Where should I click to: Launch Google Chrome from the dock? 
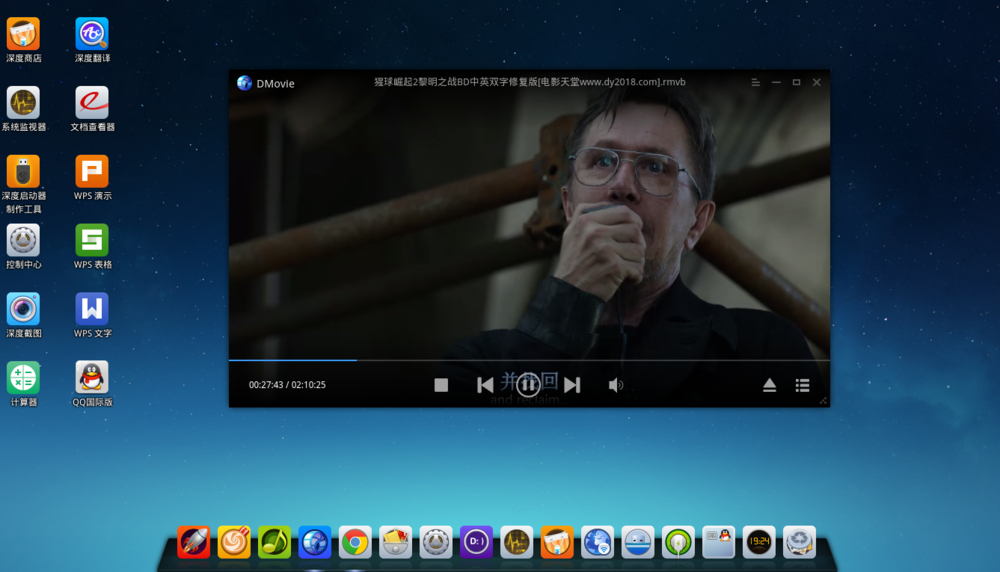pyautogui.click(x=355, y=542)
